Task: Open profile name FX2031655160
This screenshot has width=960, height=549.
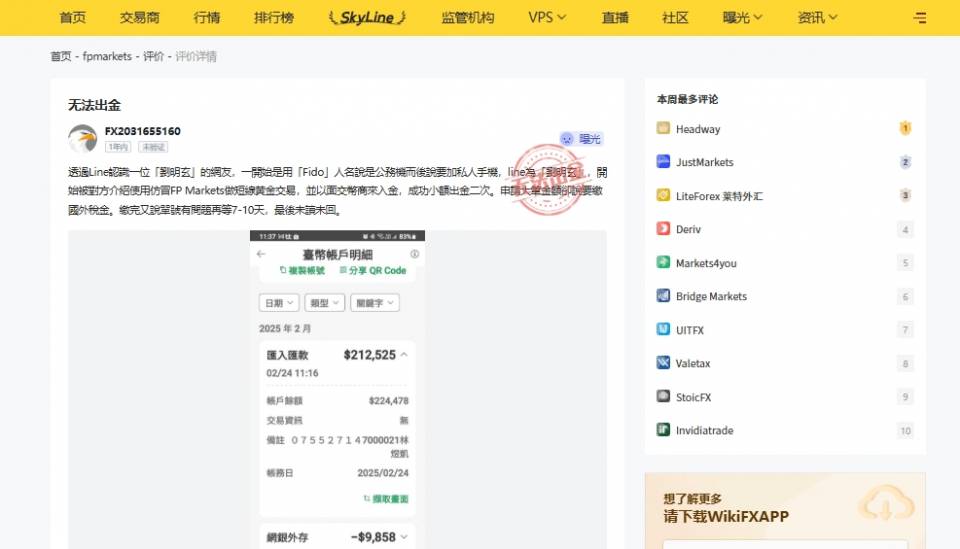Action: point(143,131)
